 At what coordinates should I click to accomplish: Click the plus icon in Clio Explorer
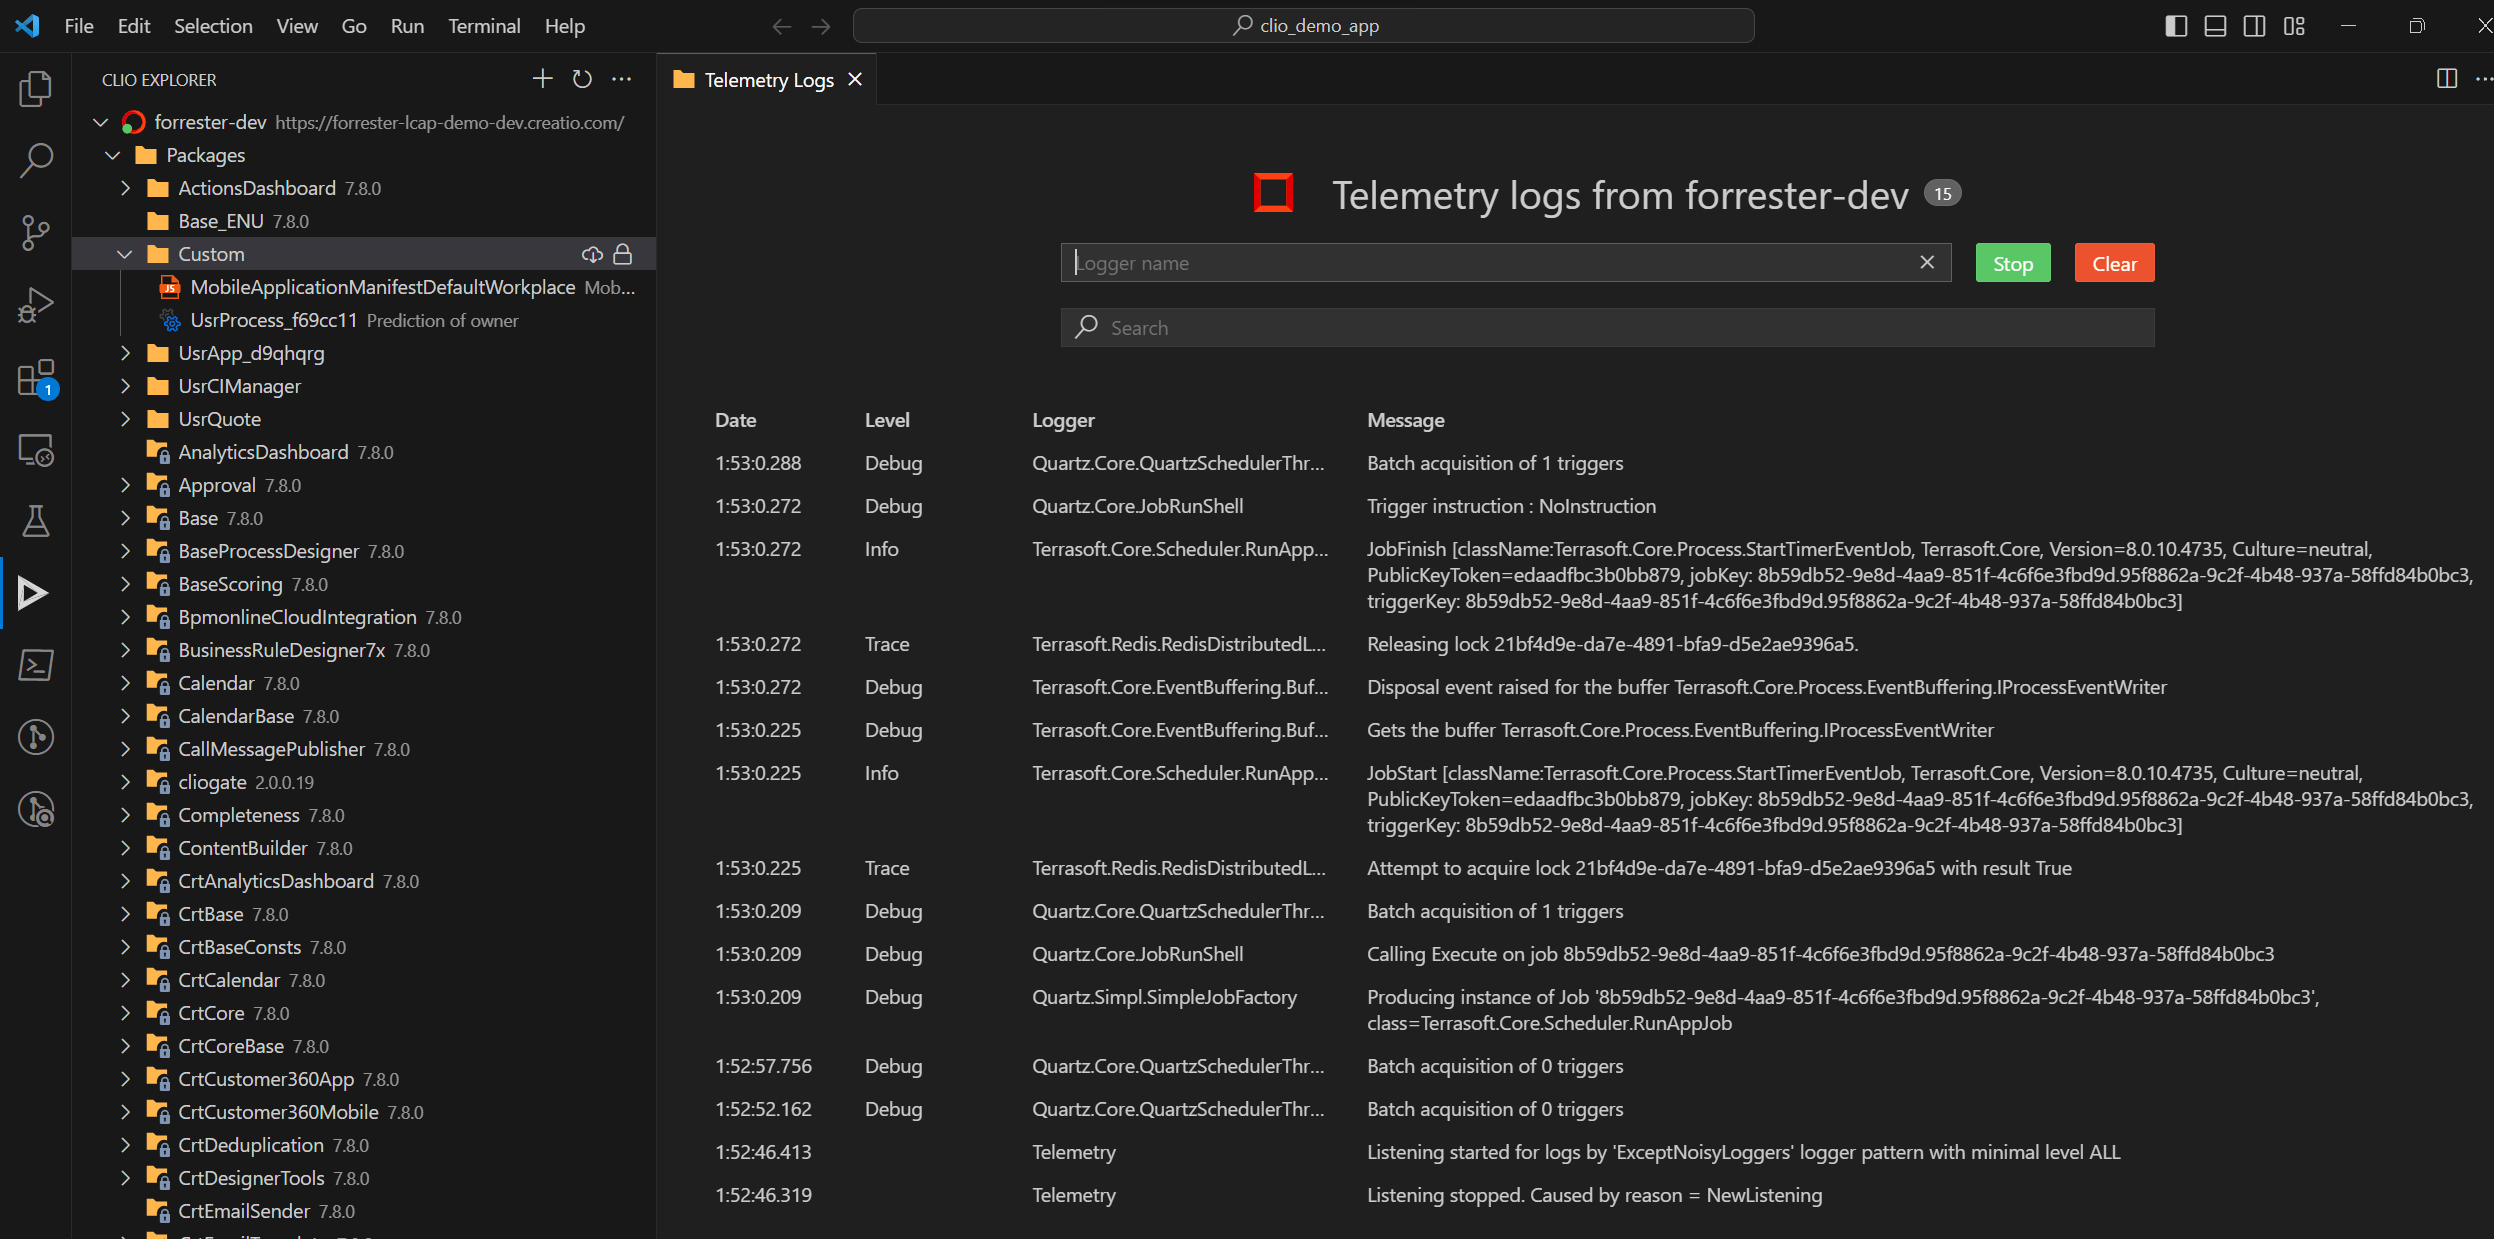(542, 79)
